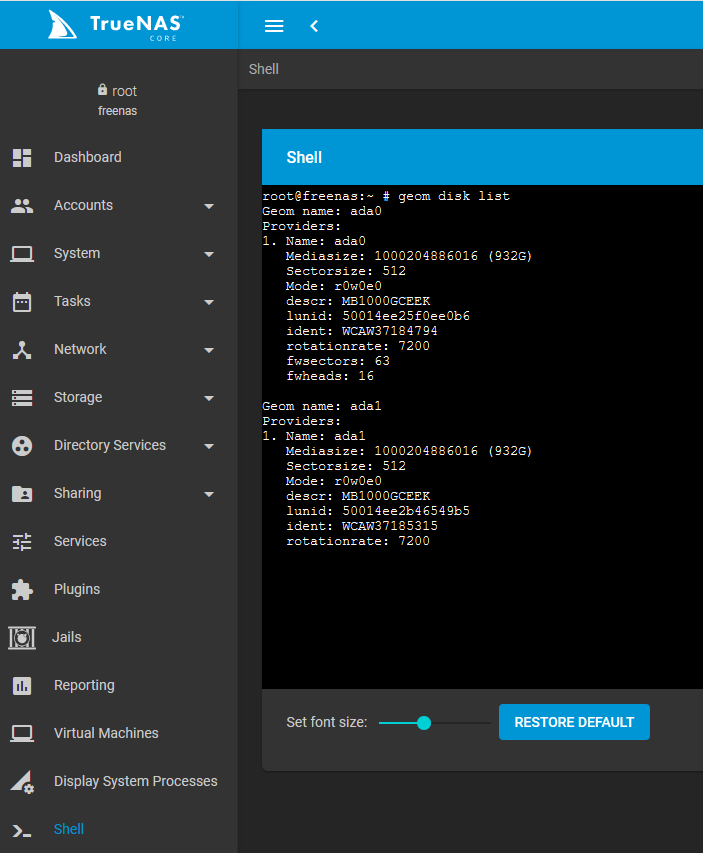Image resolution: width=703 pixels, height=853 pixels.
Task: Expand the Accounts menu arrow
Action: 209,206
